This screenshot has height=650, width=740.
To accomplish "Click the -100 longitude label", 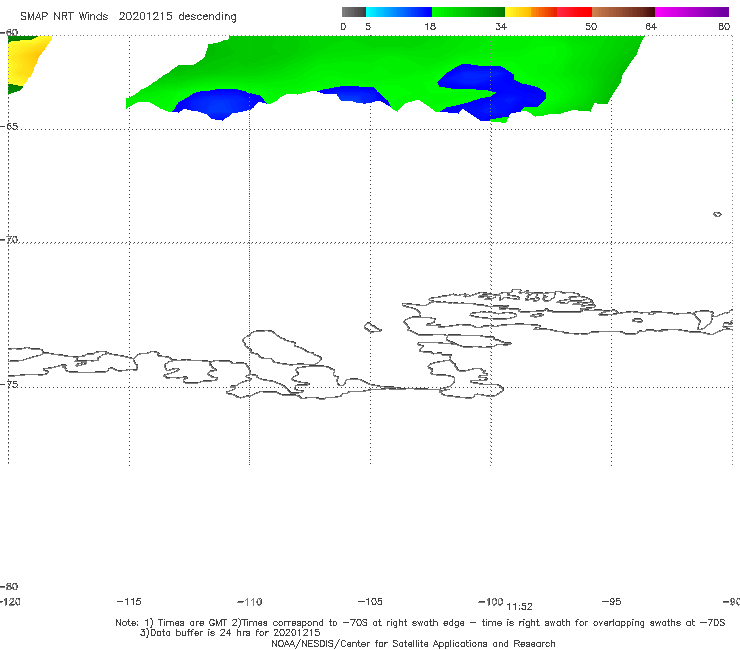I will click(x=491, y=601).
